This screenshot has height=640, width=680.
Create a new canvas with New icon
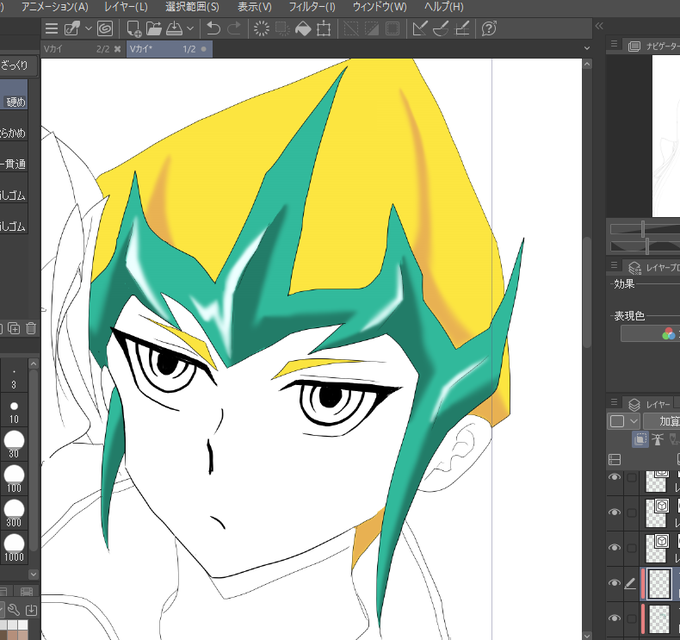click(134, 29)
